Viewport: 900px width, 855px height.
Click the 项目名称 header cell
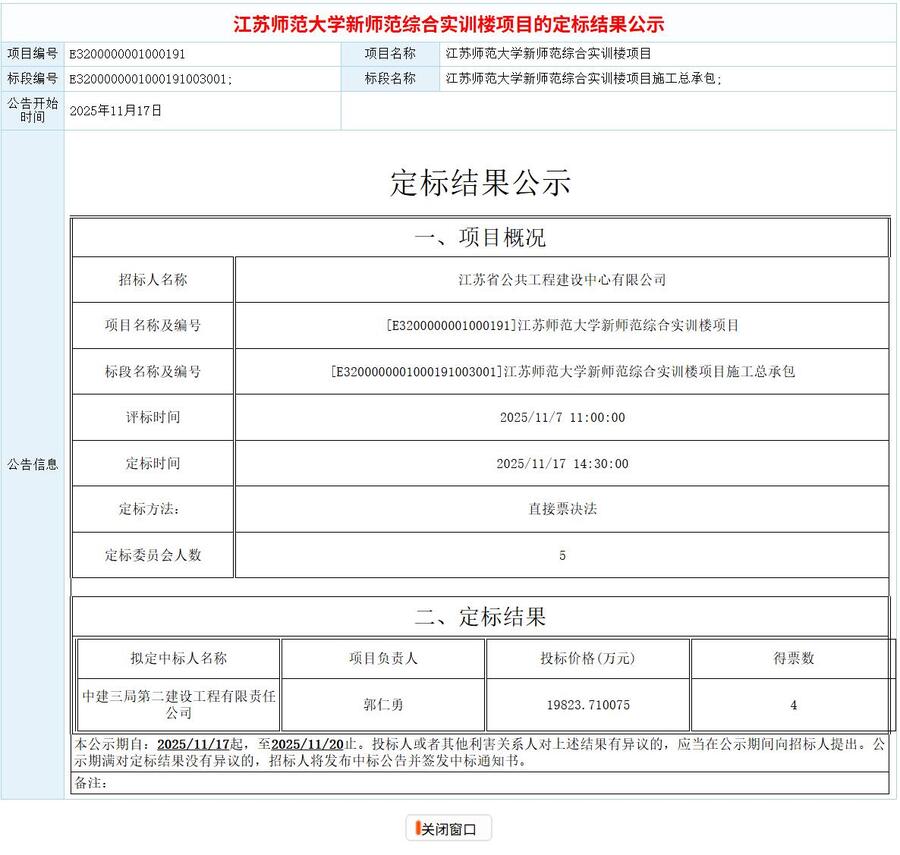[388, 55]
